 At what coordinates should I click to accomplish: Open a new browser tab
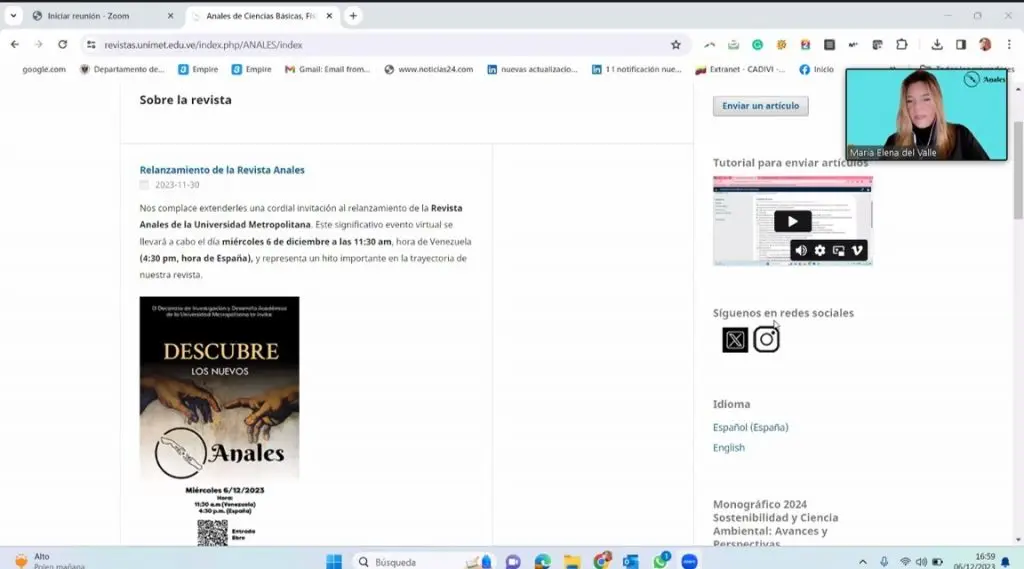353,16
